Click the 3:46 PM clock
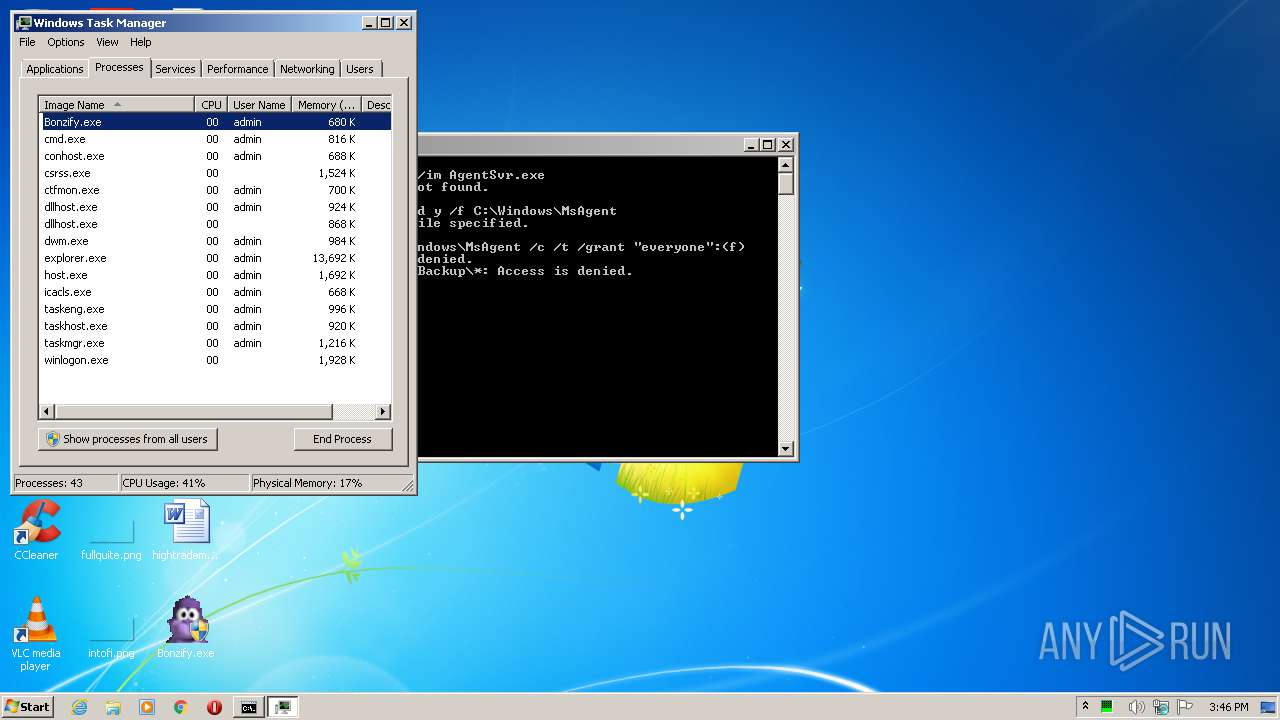Screen dimensions: 1280x720 coord(1228,707)
